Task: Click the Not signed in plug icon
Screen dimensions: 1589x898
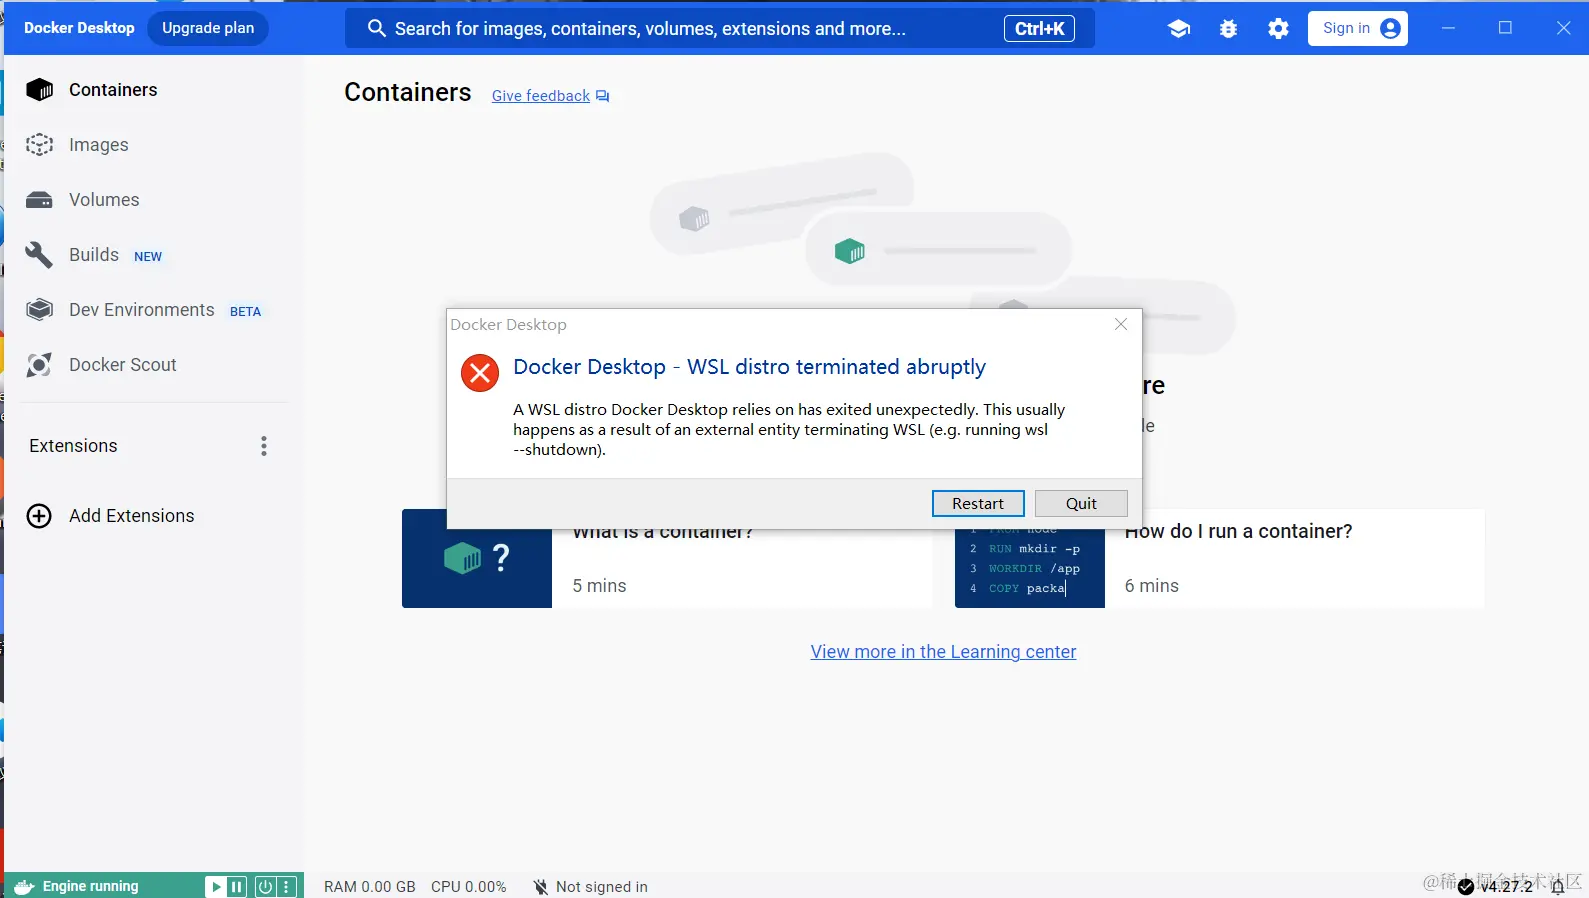Action: [541, 887]
